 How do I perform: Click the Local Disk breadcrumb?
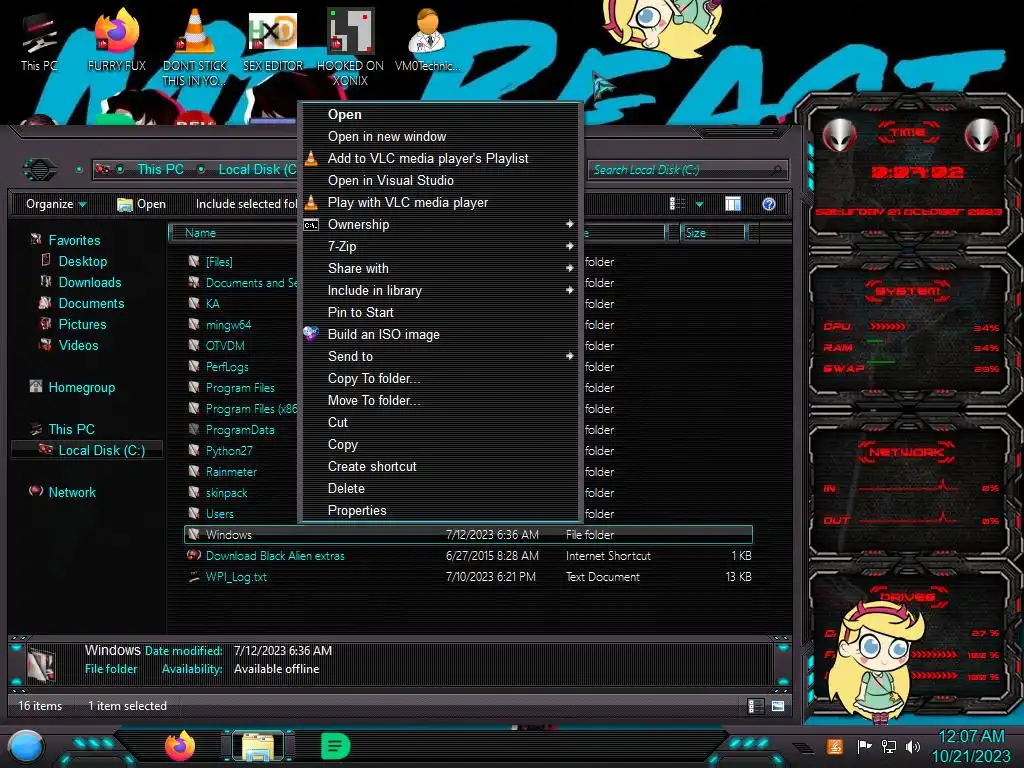pyautogui.click(x=257, y=169)
